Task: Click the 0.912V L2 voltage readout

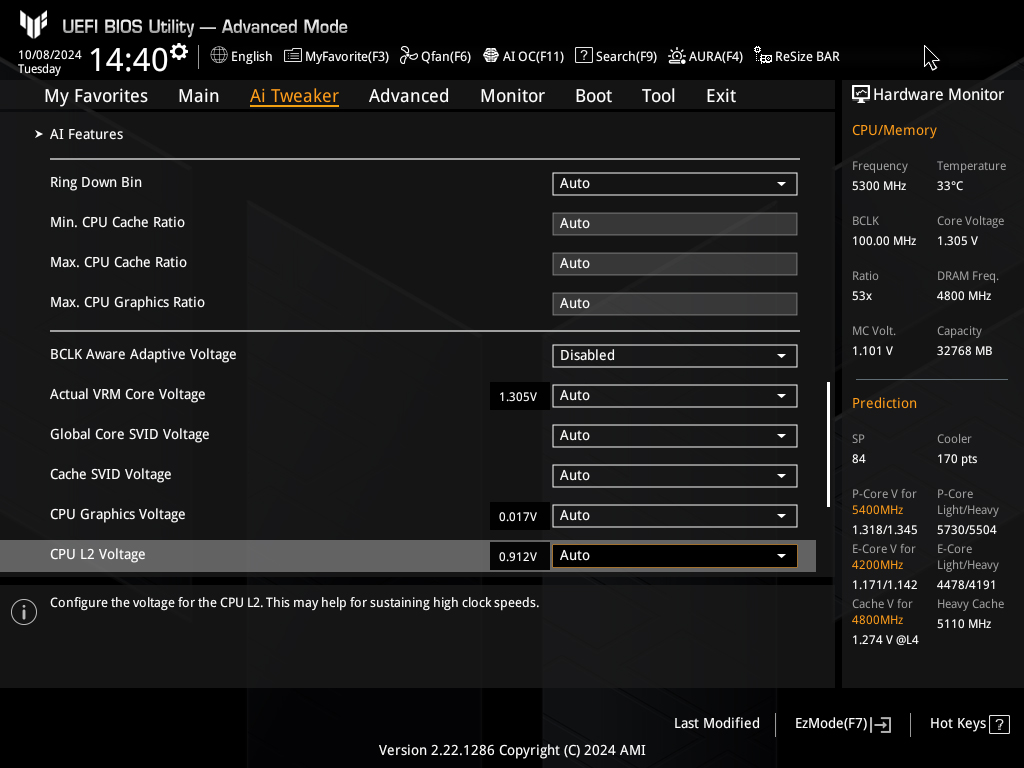Action: [x=519, y=556]
